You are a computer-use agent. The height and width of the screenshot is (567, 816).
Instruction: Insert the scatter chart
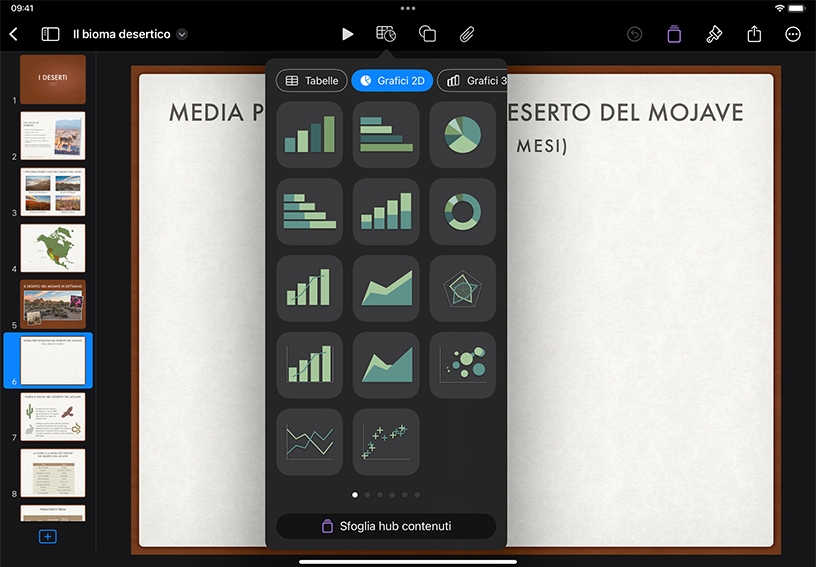[x=386, y=442]
